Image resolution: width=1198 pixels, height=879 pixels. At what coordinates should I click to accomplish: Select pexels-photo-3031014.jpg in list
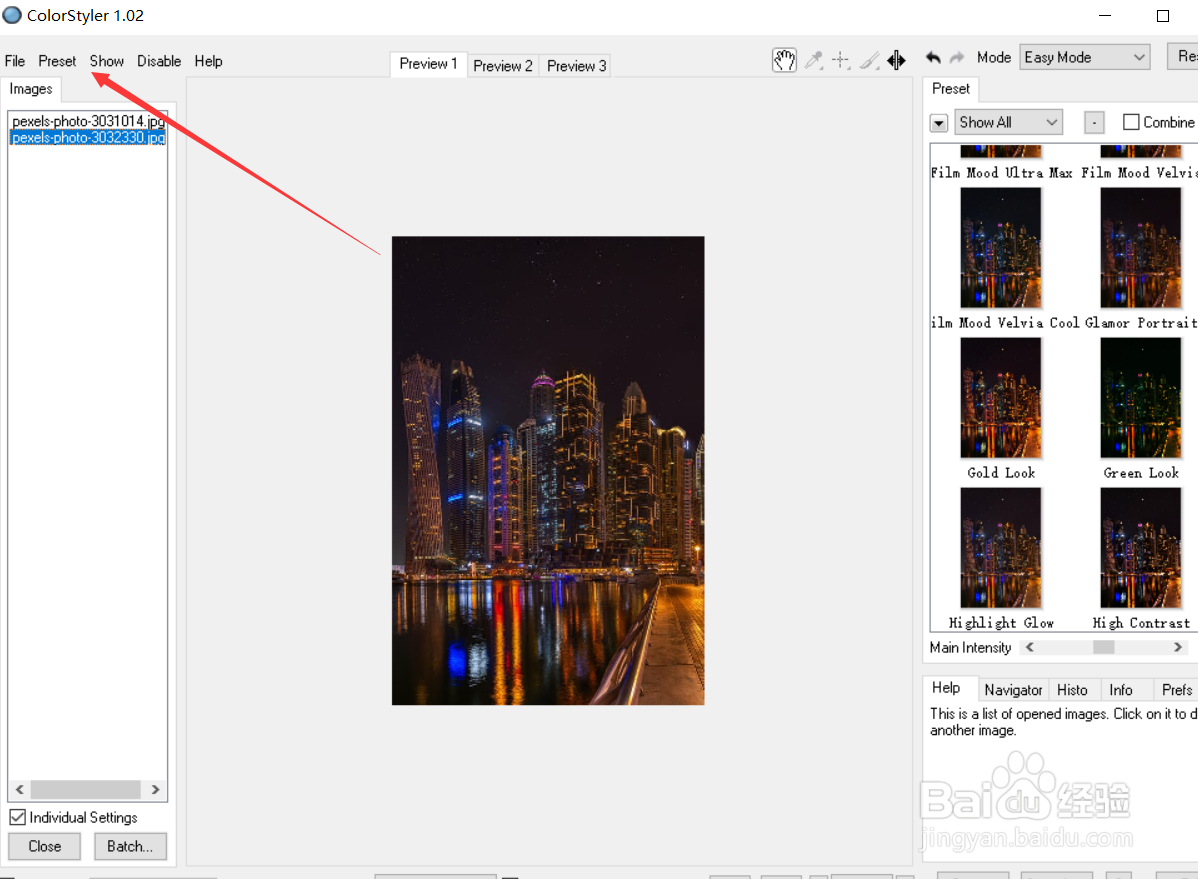88,121
